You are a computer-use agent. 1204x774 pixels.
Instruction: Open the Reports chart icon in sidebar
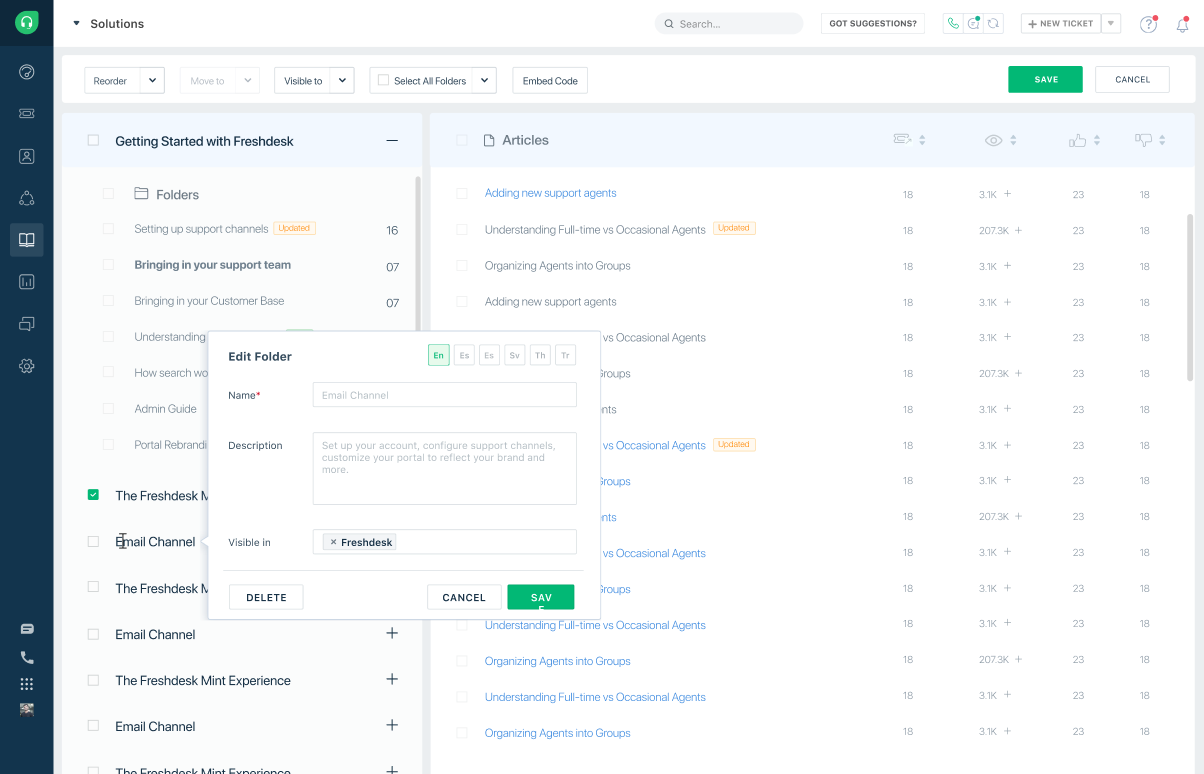tap(27, 282)
